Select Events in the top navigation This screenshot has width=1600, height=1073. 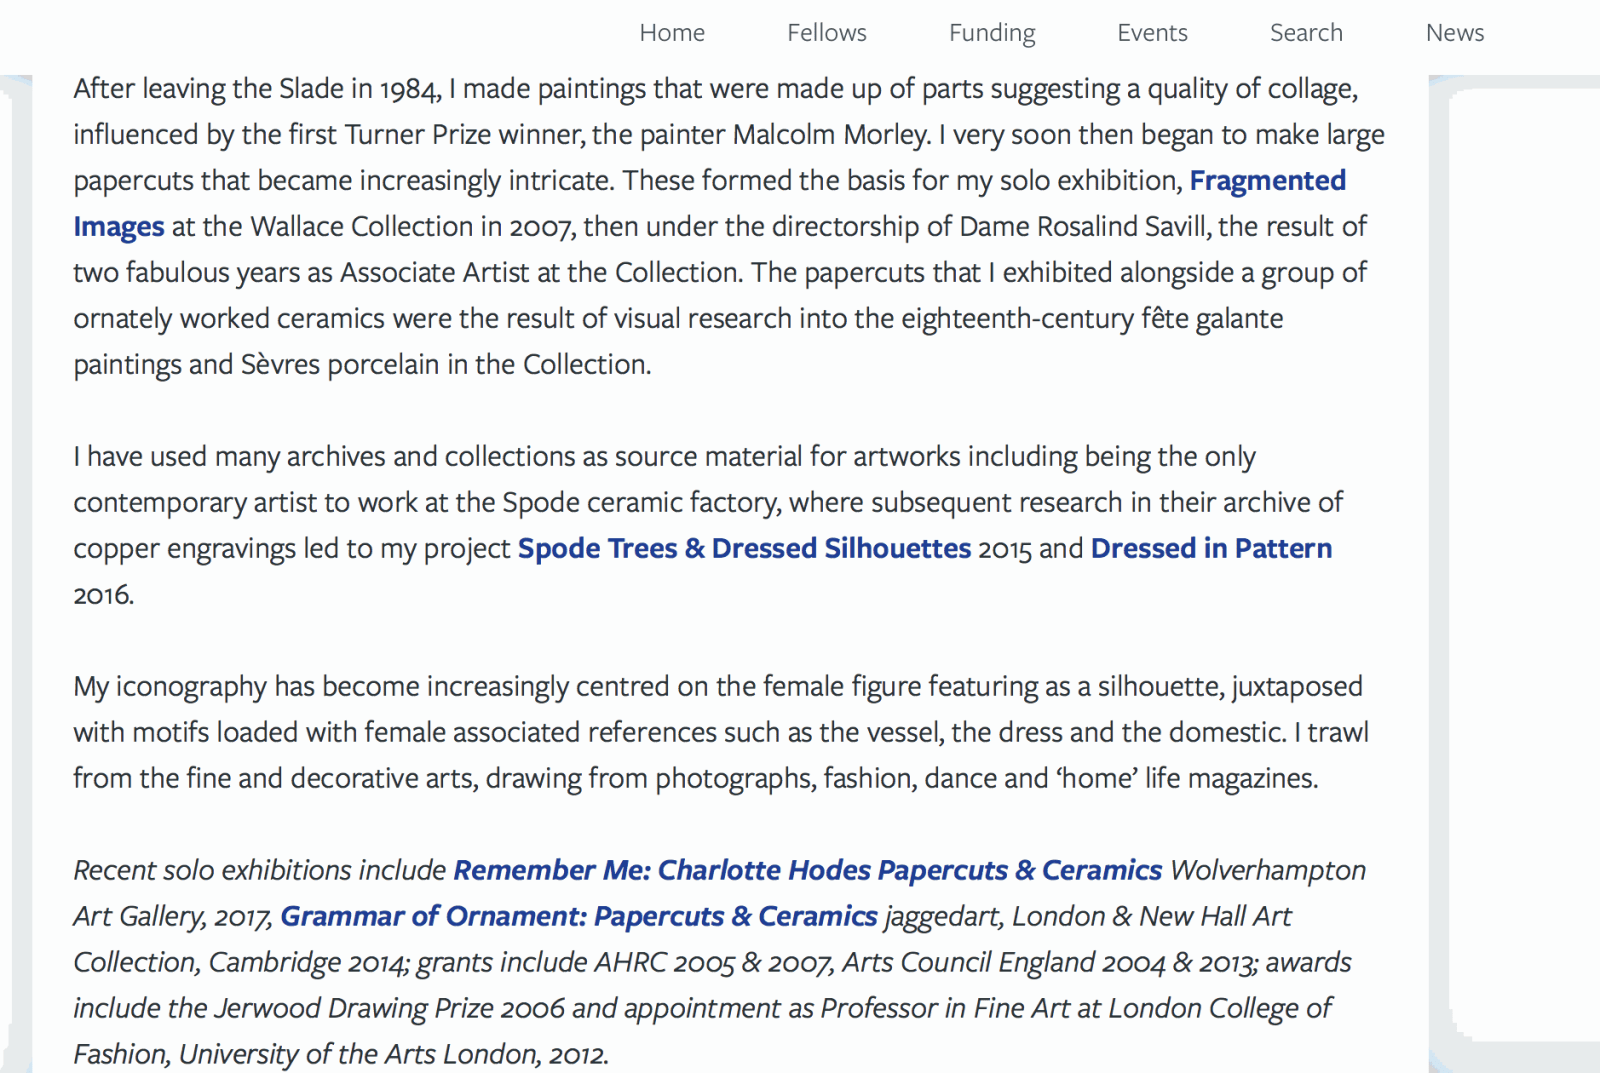tap(1152, 33)
